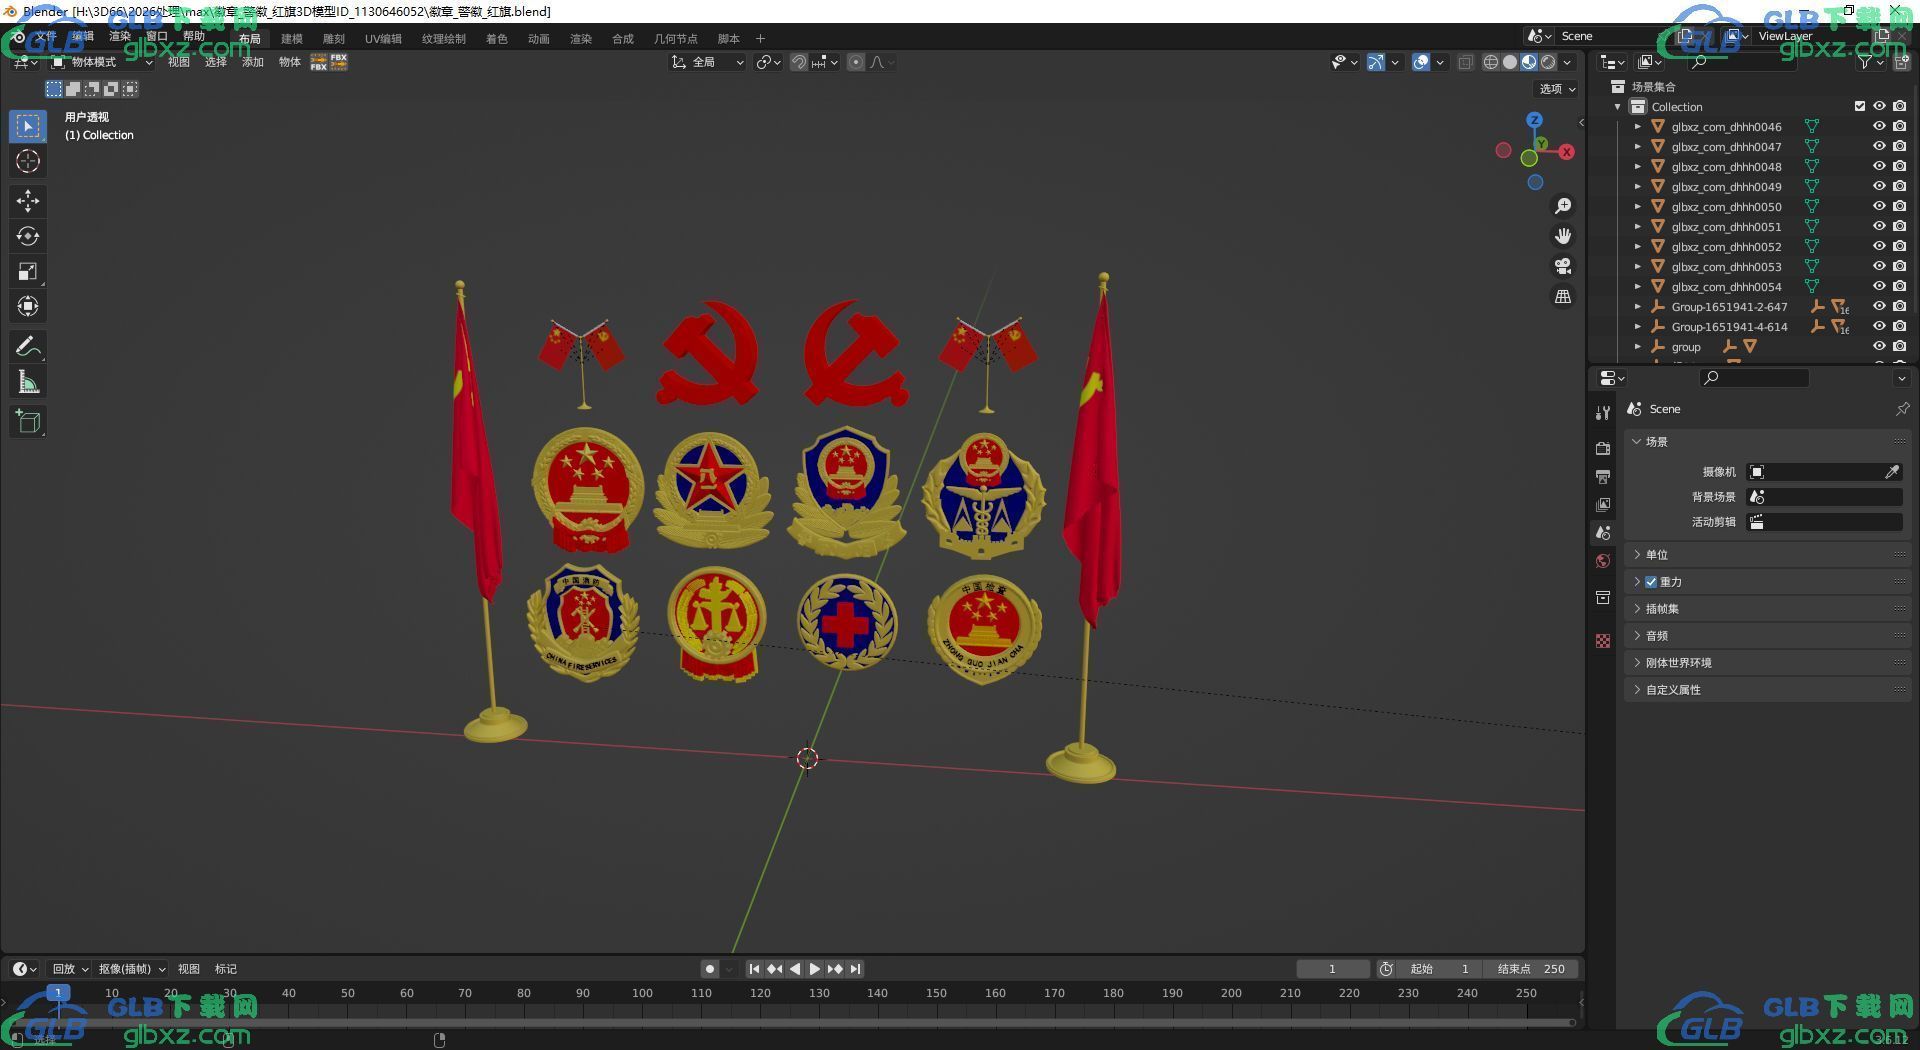Snap view to the red X axis

(1566, 152)
